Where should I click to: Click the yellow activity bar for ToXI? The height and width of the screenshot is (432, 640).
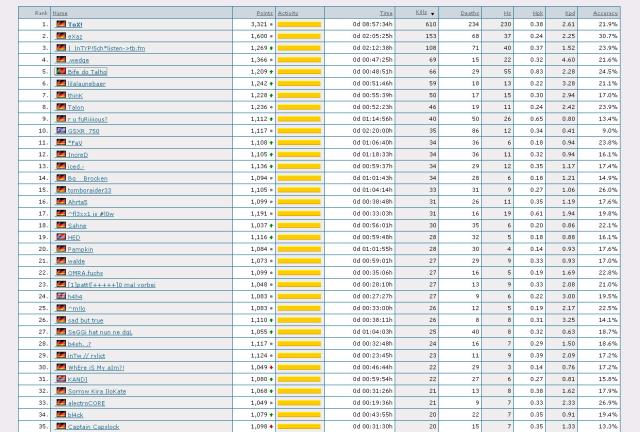[299, 24]
